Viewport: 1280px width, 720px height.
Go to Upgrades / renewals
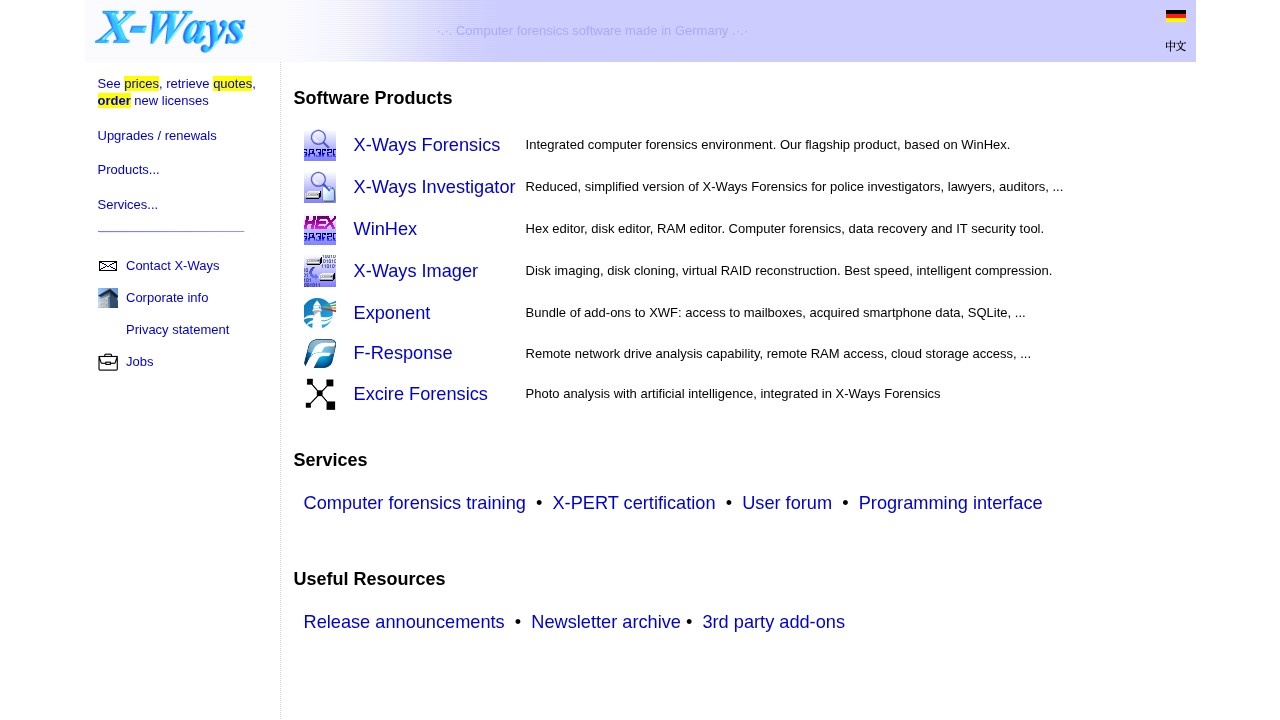point(157,136)
